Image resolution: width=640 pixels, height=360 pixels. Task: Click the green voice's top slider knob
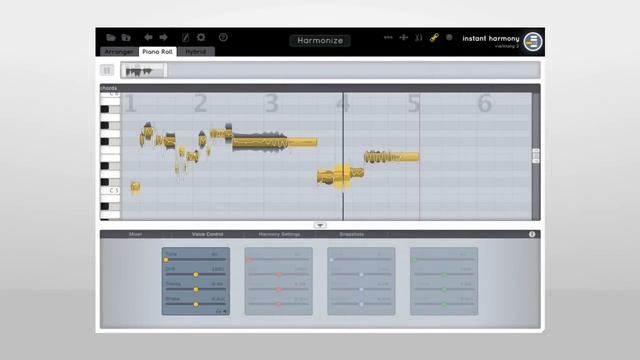click(415, 260)
